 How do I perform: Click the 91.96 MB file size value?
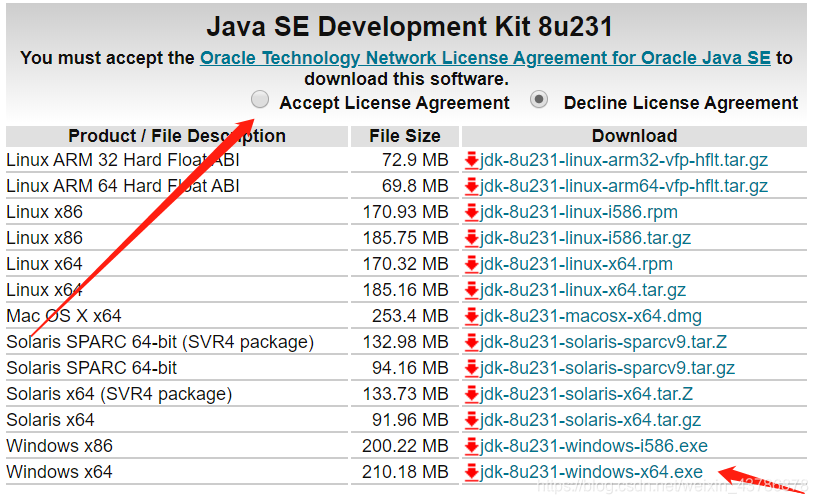[x=410, y=420]
